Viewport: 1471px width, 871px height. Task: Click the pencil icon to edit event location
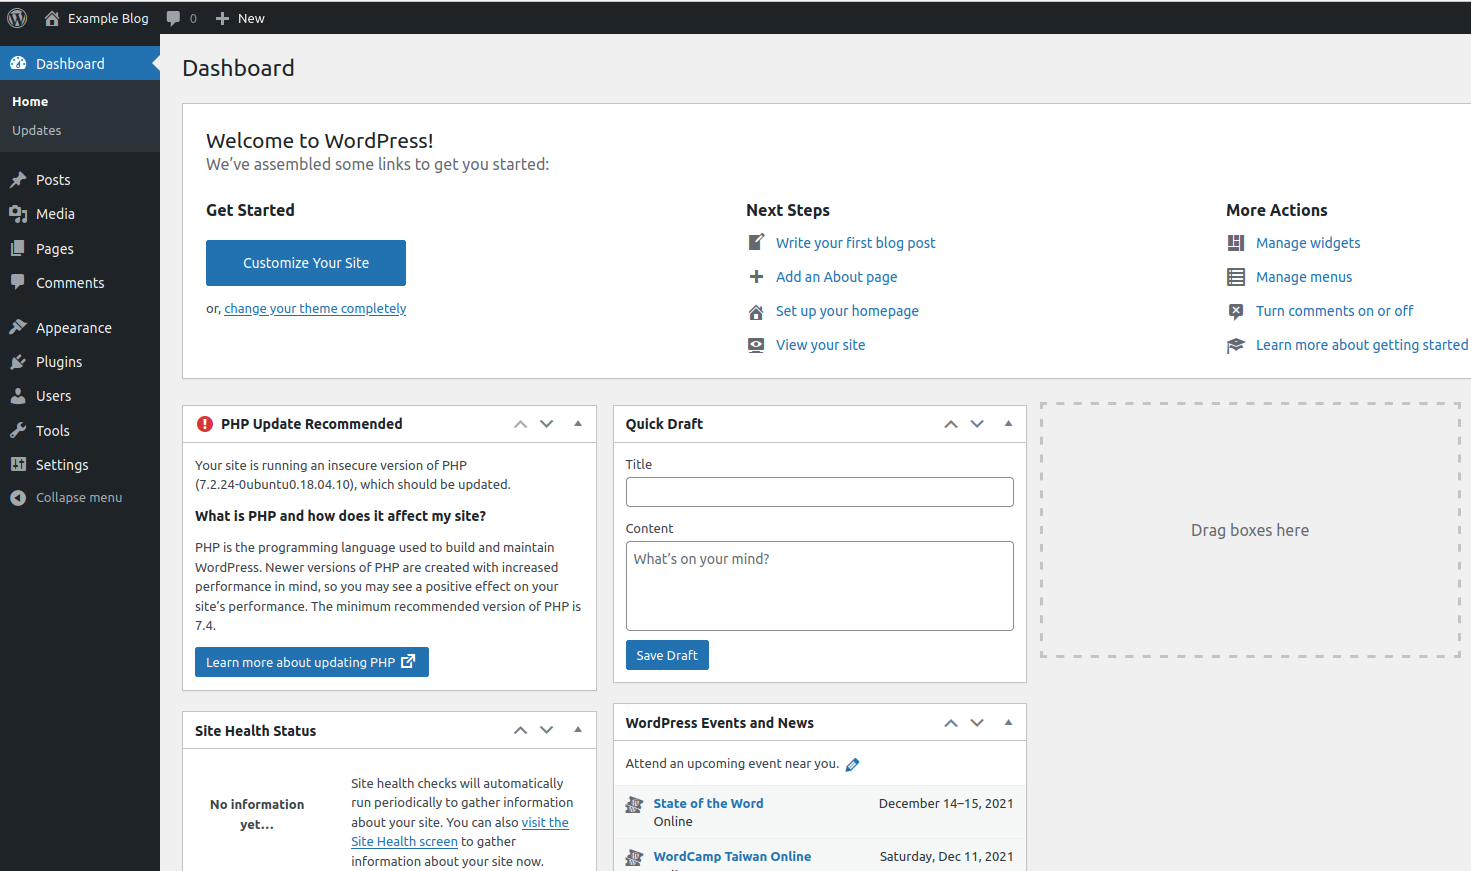pos(853,765)
